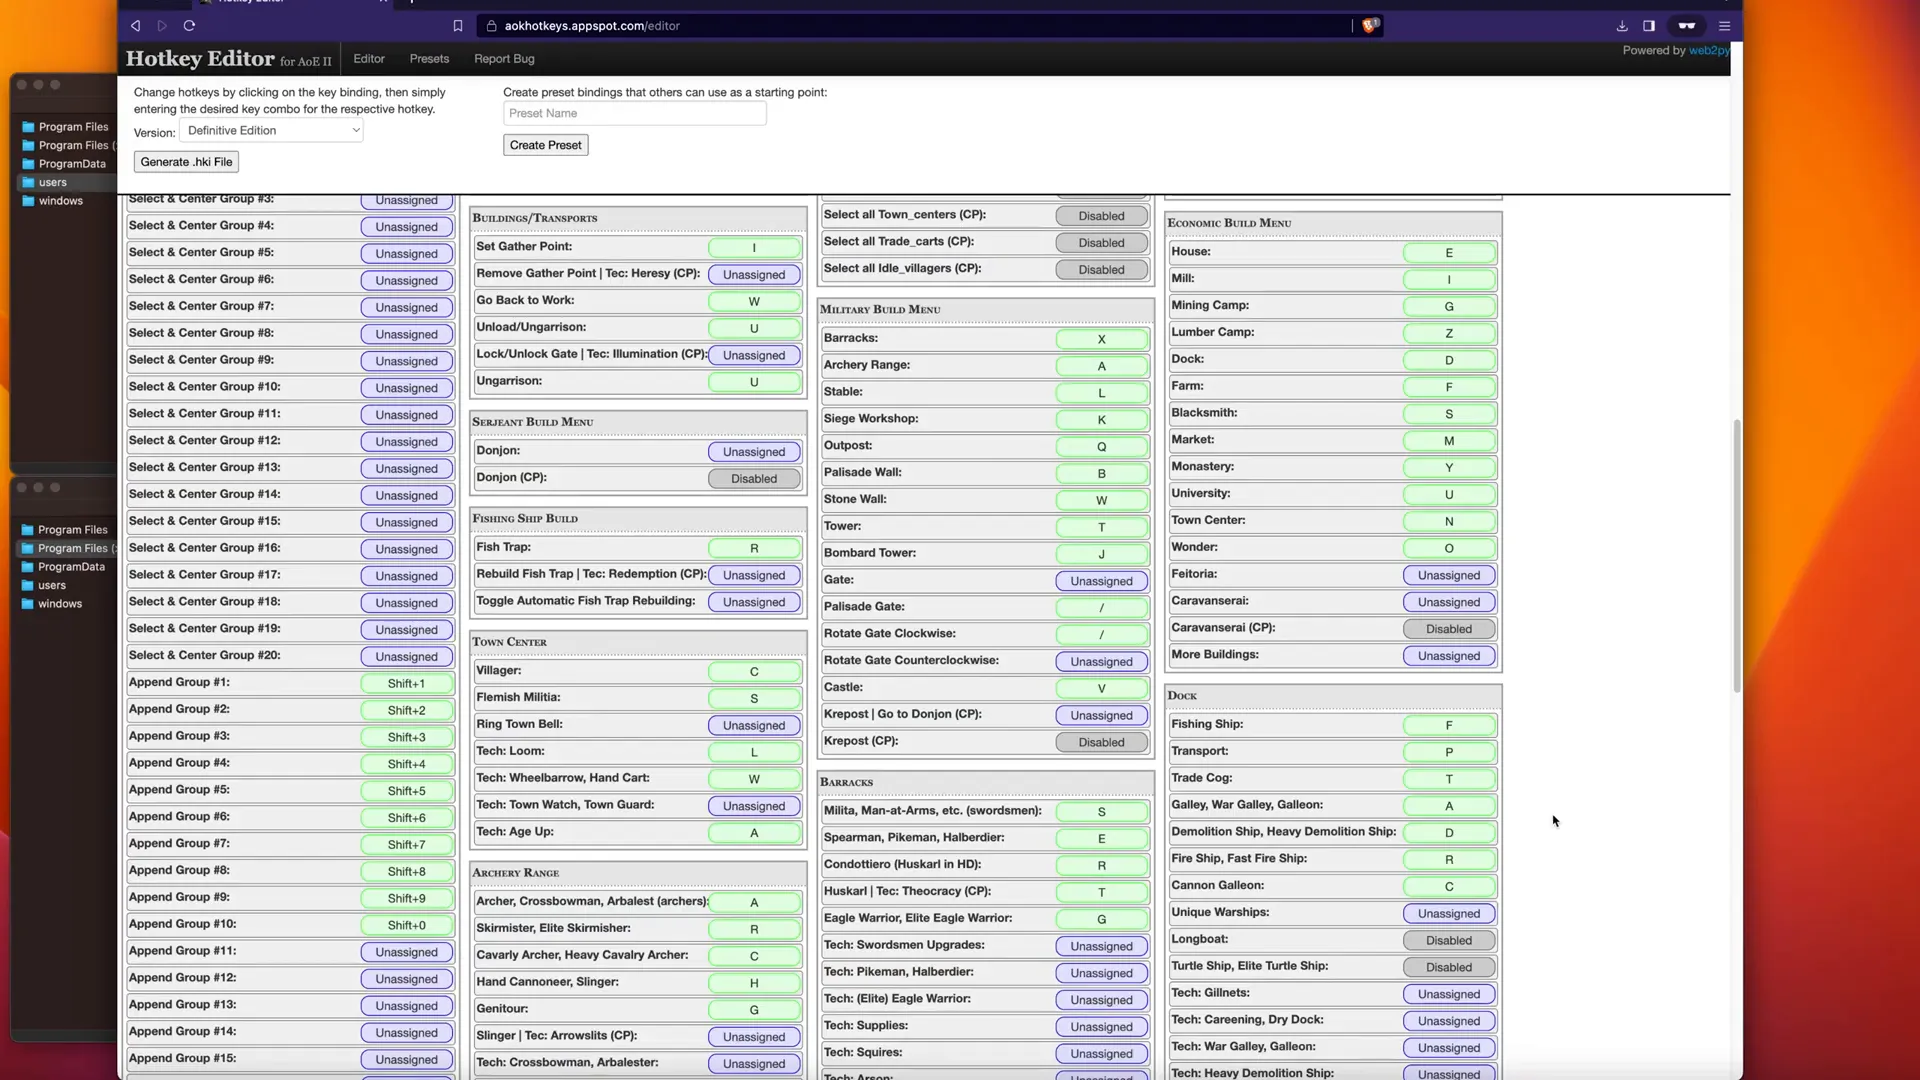Image resolution: width=1920 pixels, height=1080 pixels.
Task: Open the Version dropdown showing Definitive Edition
Action: point(271,131)
